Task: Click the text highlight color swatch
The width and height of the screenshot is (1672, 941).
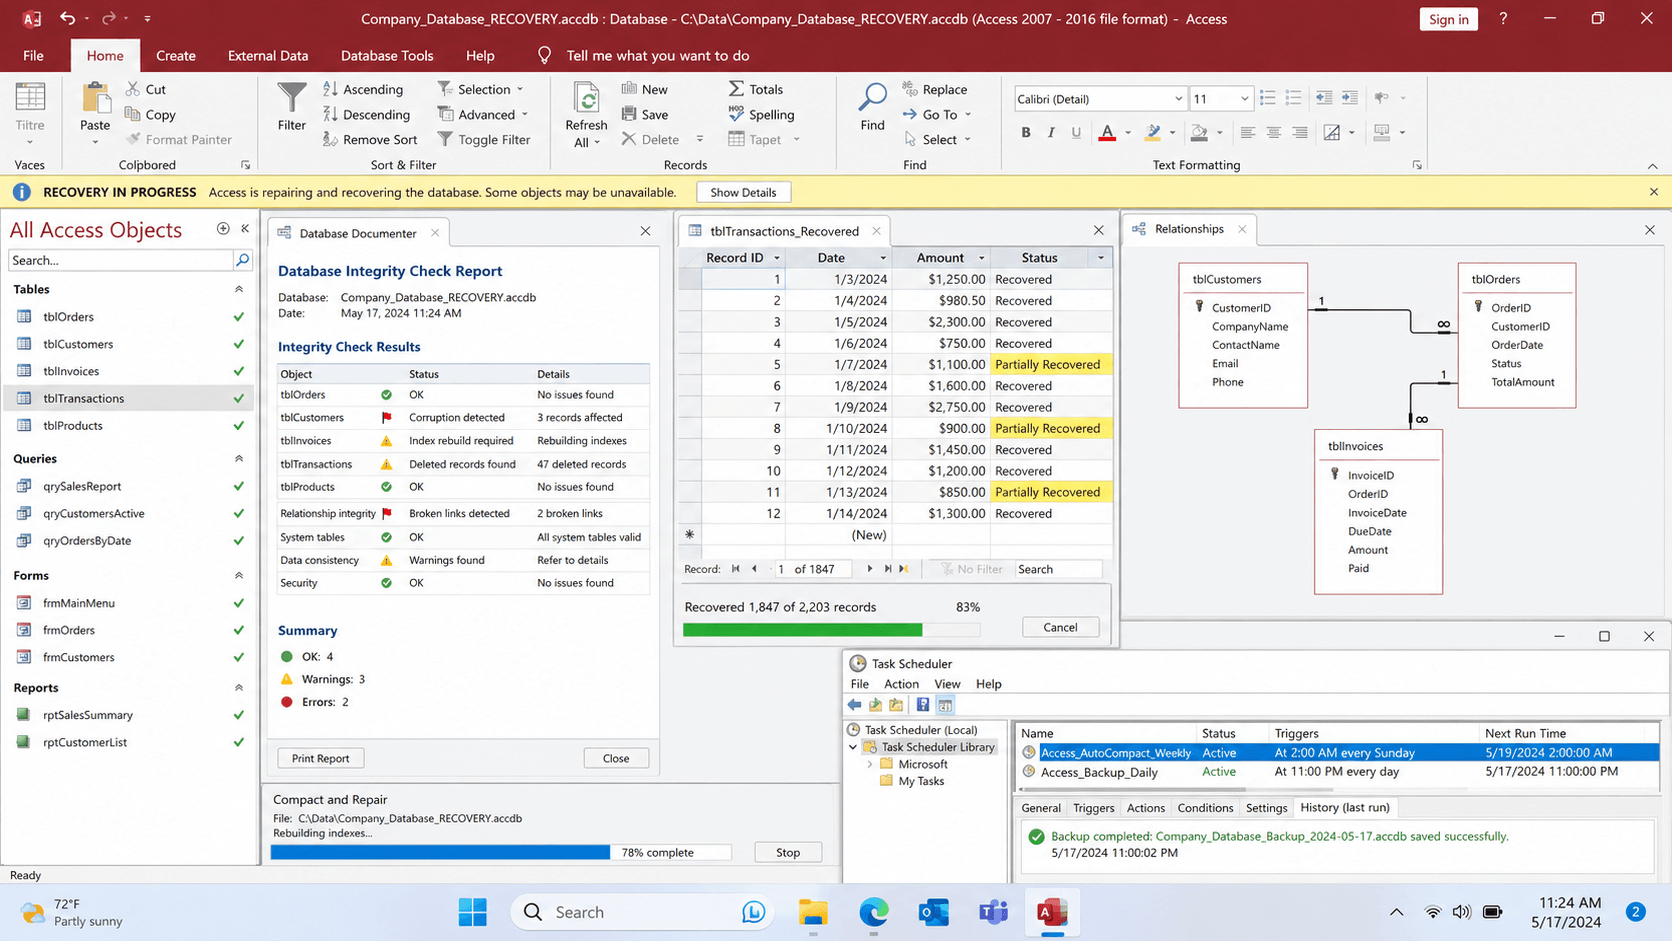Action: (x=1153, y=132)
